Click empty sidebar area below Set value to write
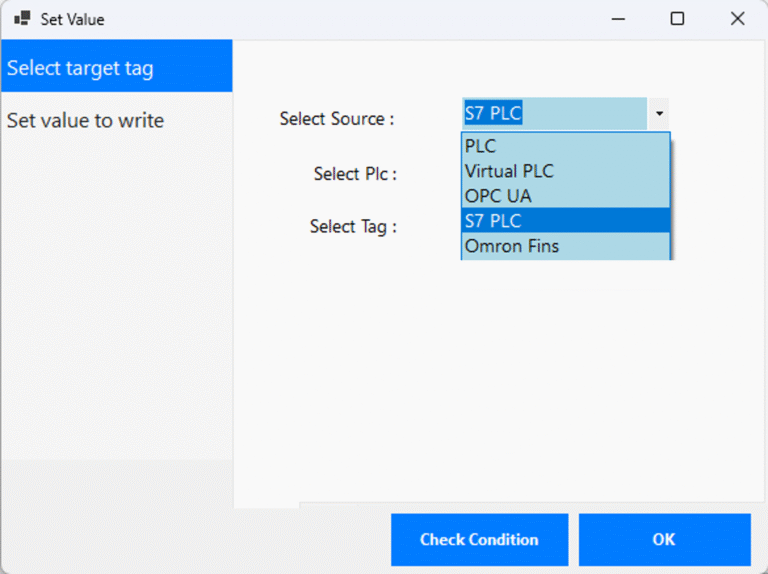This screenshot has height=574, width=768. pyautogui.click(x=116, y=300)
